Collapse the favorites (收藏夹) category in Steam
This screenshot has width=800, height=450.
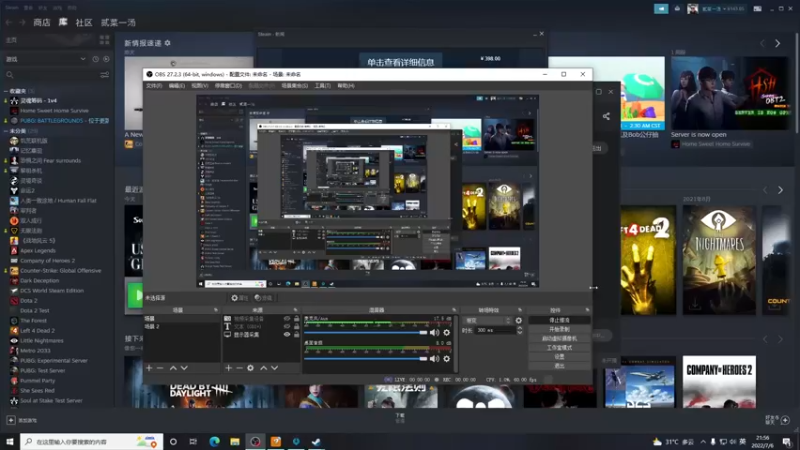[6, 91]
